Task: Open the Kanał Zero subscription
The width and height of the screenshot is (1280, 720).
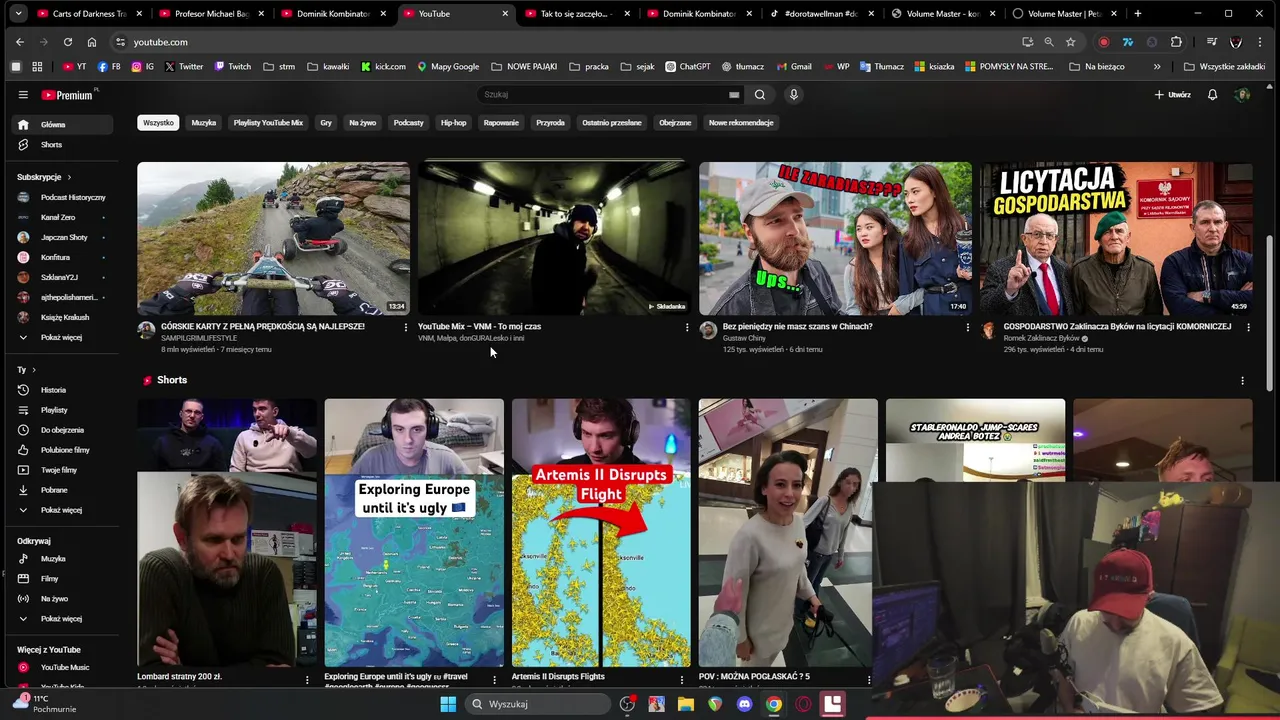Action: tap(60, 217)
